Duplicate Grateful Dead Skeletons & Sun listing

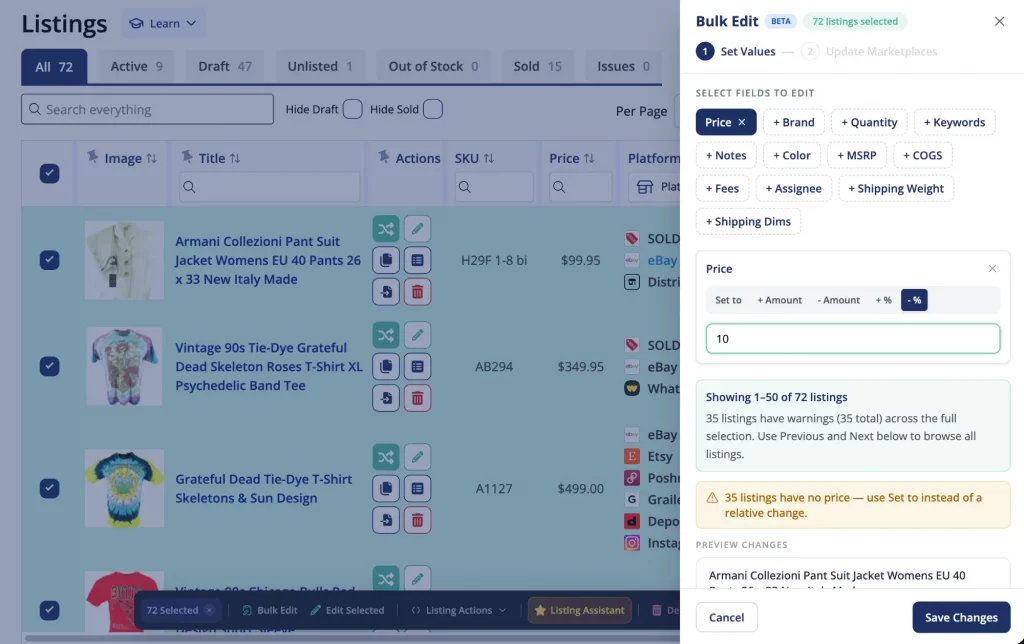[386, 488]
